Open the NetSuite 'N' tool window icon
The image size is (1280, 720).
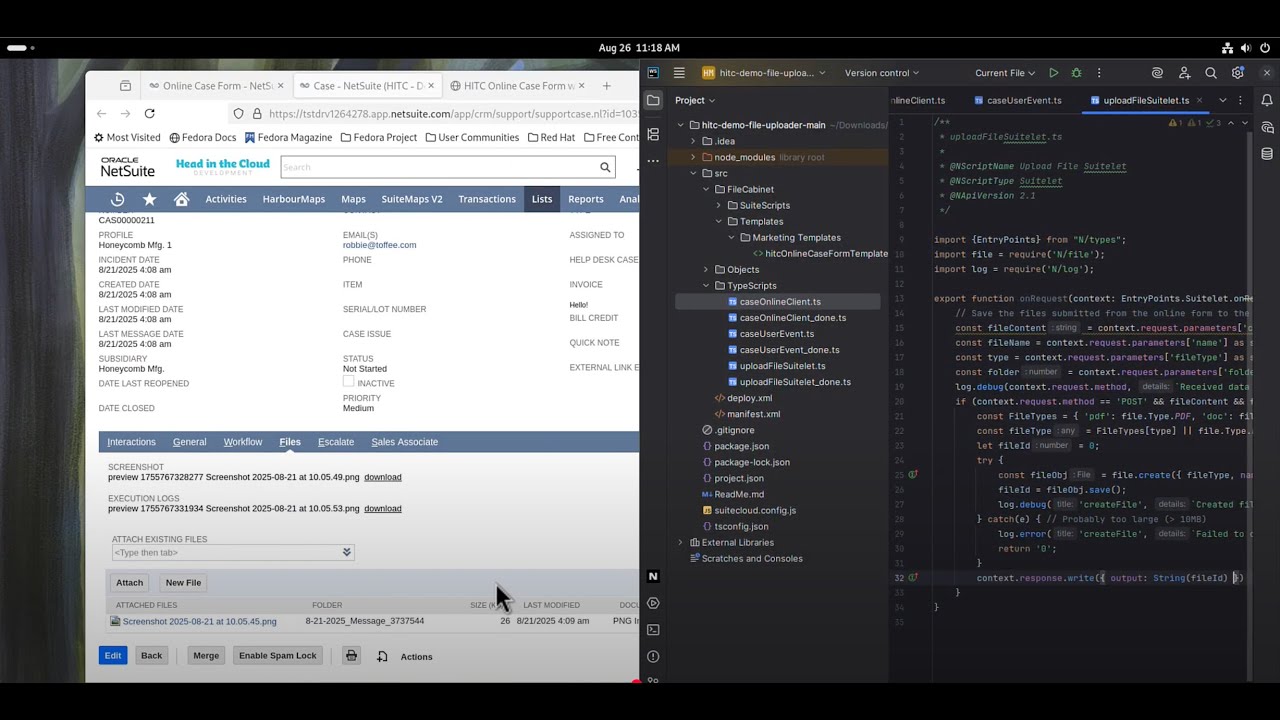pyautogui.click(x=653, y=576)
